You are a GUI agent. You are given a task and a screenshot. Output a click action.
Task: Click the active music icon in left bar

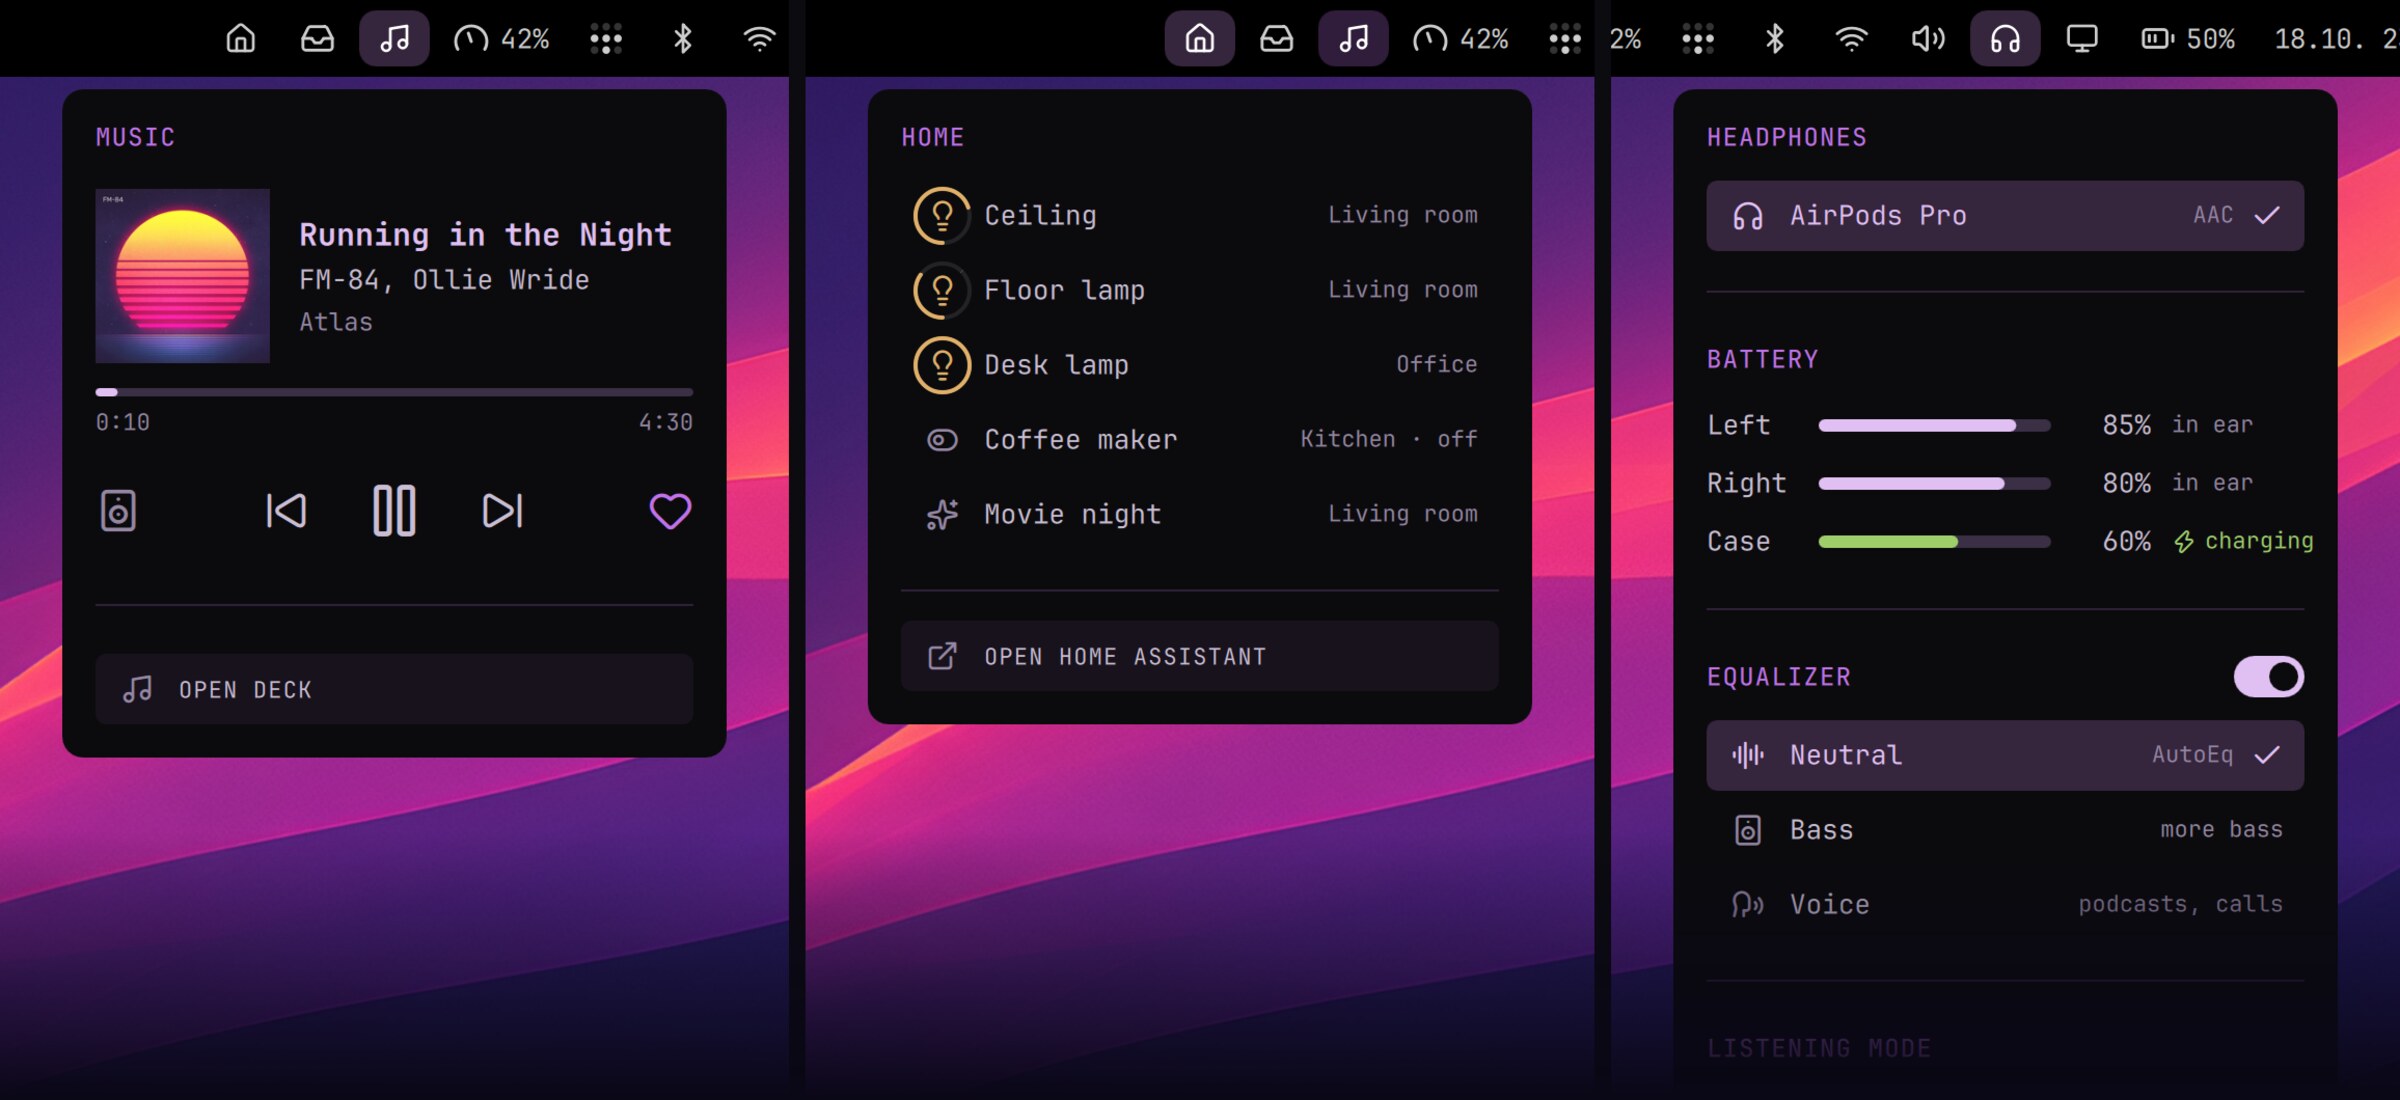tap(394, 39)
